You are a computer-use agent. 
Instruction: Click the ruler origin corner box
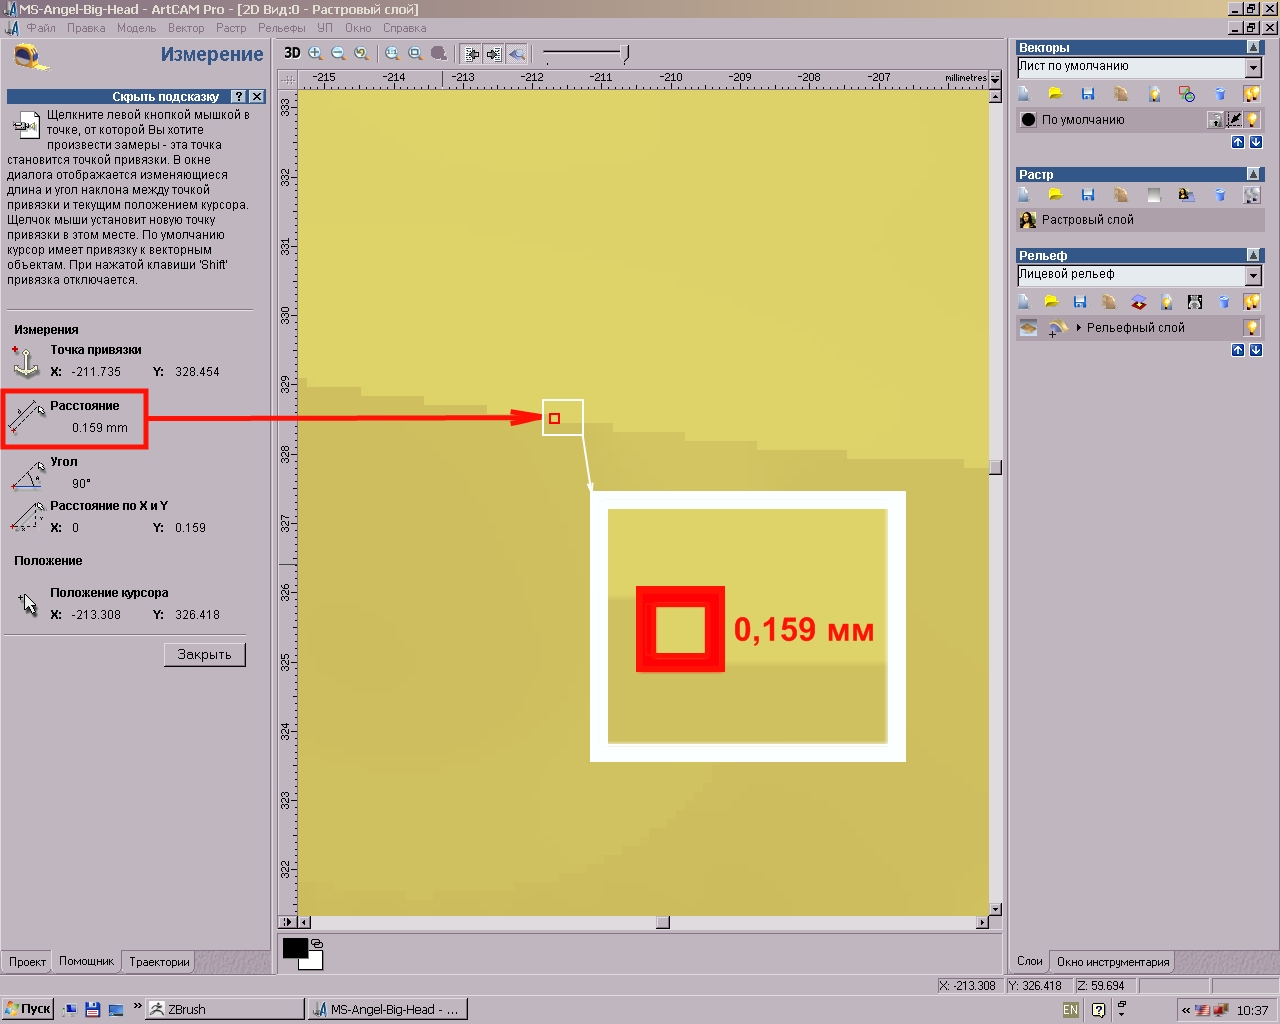[288, 79]
